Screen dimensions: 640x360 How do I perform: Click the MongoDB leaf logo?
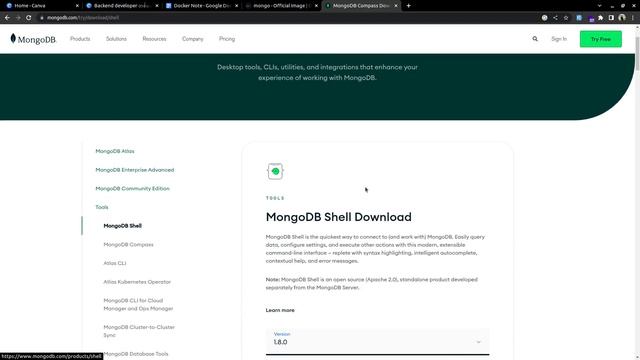(x=33, y=39)
